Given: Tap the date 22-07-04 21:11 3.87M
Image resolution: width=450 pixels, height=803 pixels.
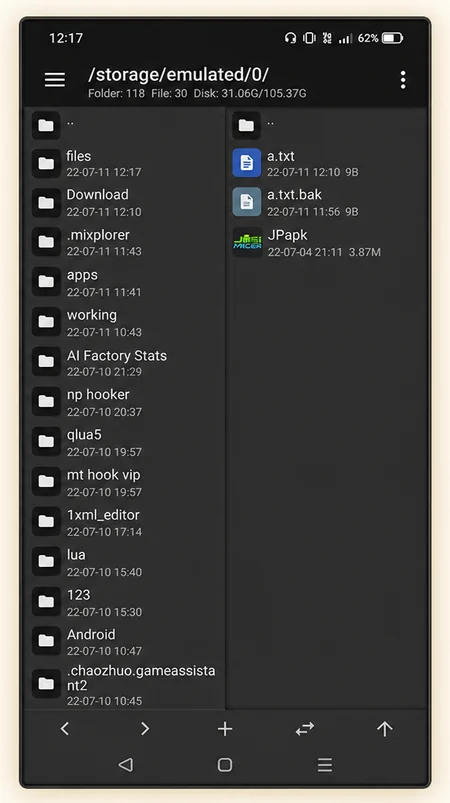Looking at the screenshot, I should pyautogui.click(x=324, y=252).
